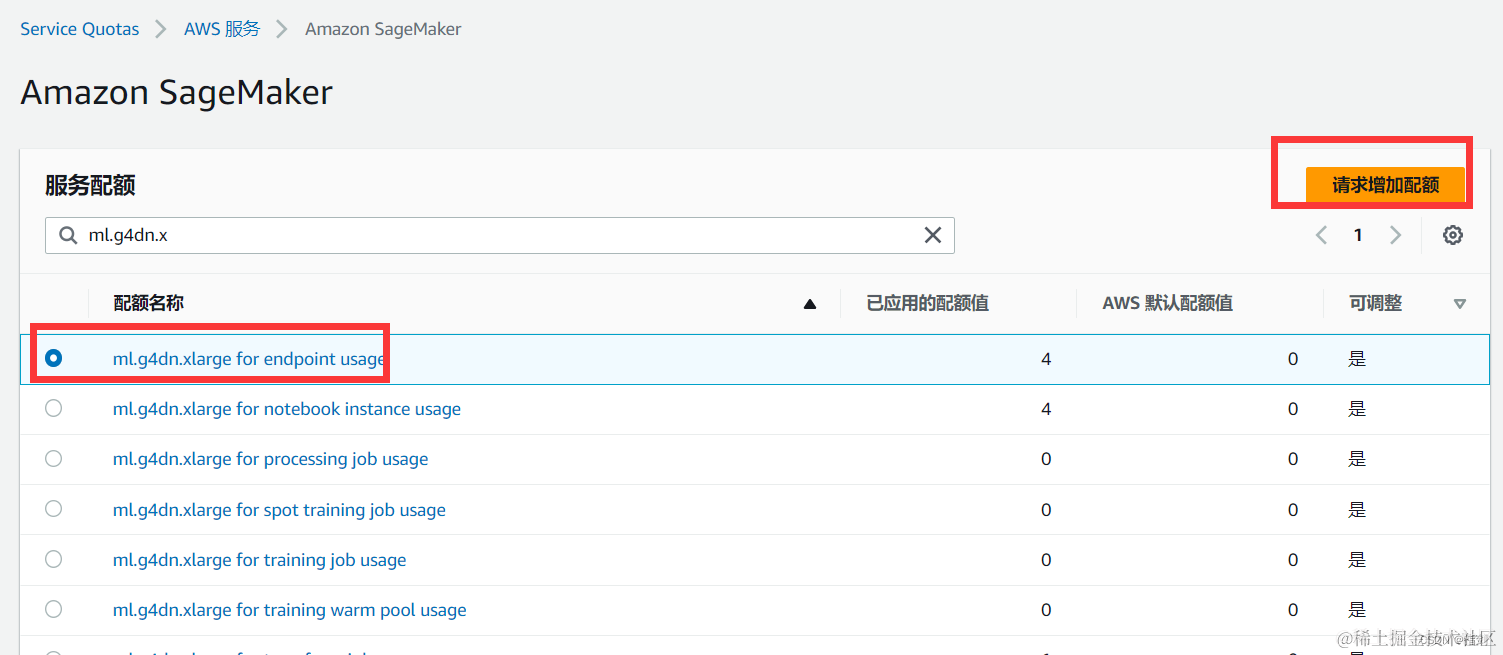Image resolution: width=1503 pixels, height=655 pixels.
Task: Focus the quota search input field
Action: [x=499, y=235]
